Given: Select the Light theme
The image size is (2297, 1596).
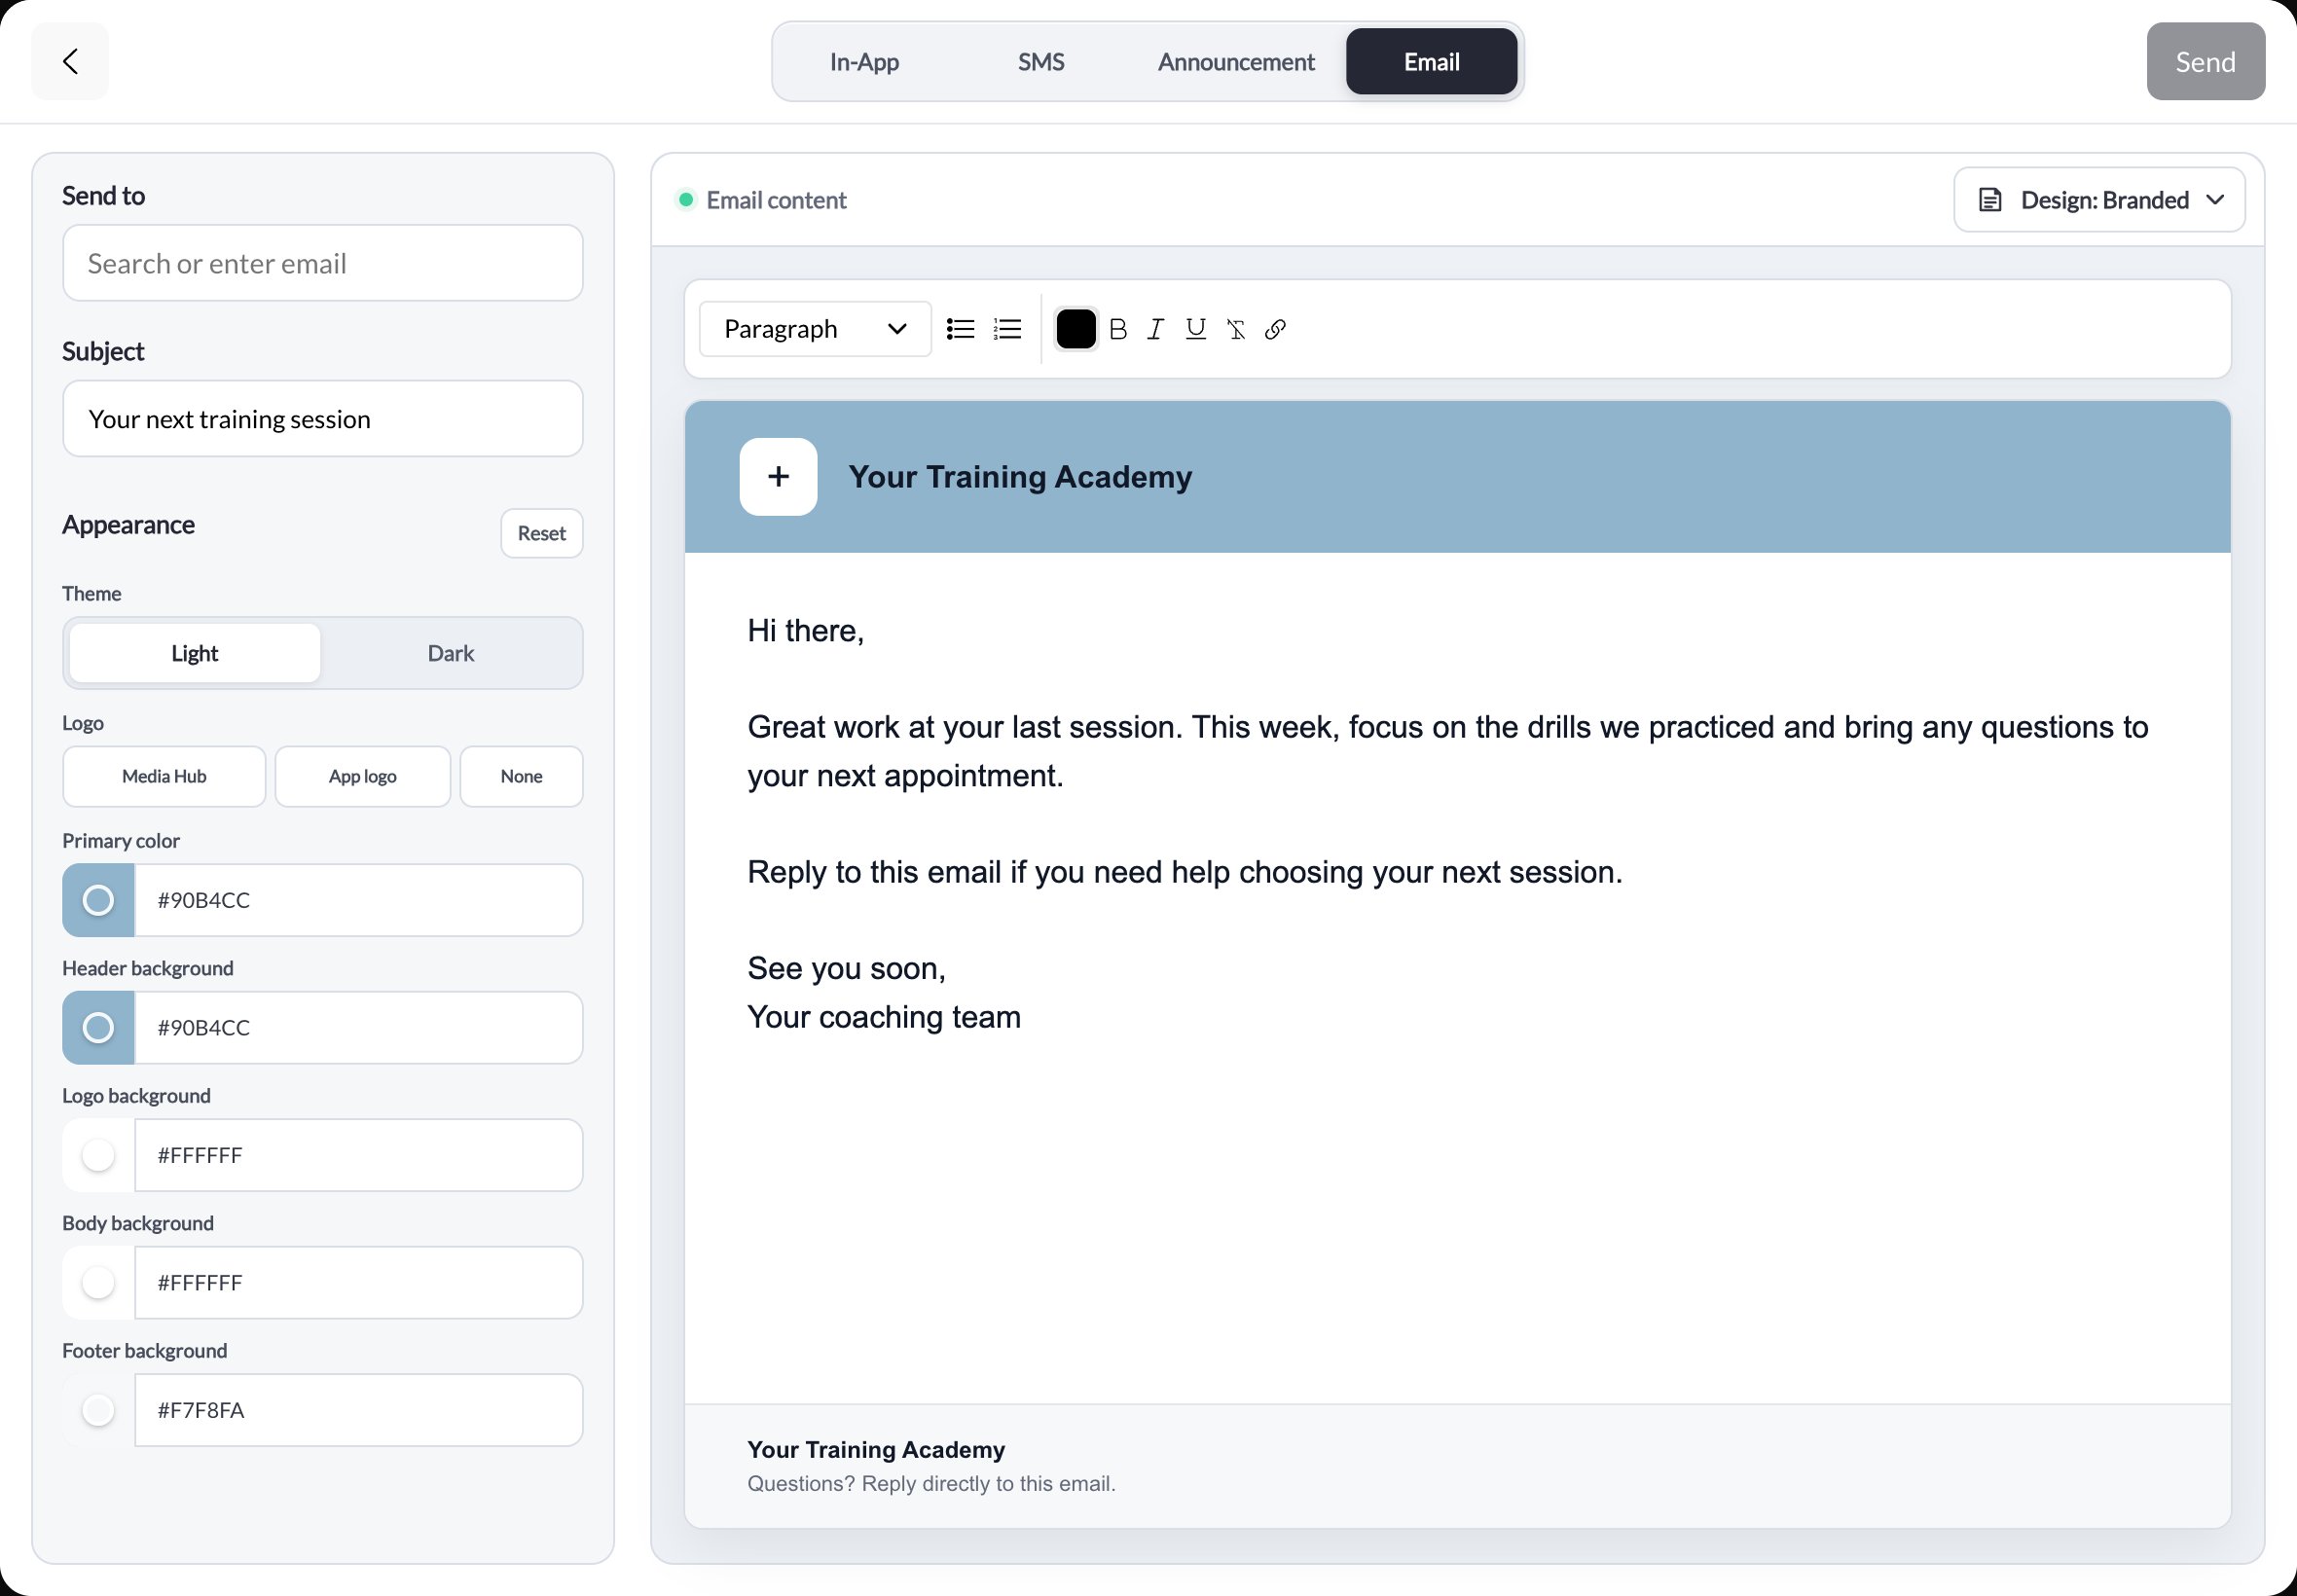Looking at the screenshot, I should [x=195, y=653].
